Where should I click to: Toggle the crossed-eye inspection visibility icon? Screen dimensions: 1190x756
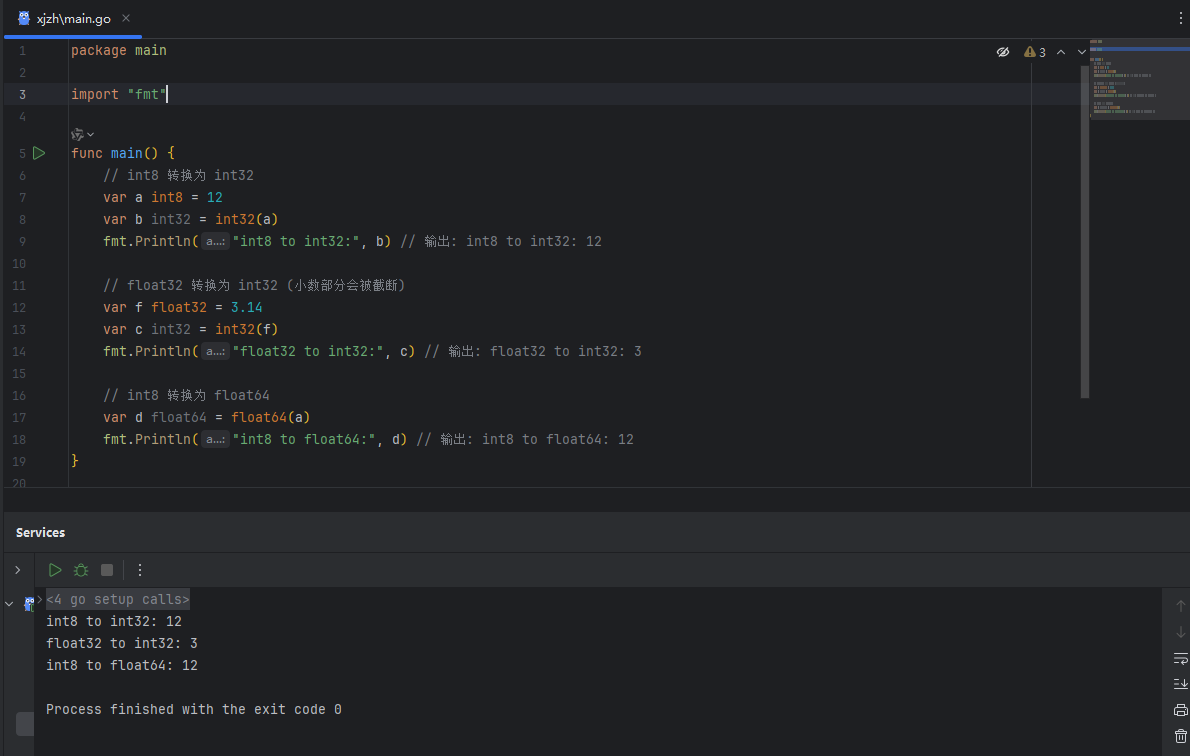[1003, 52]
